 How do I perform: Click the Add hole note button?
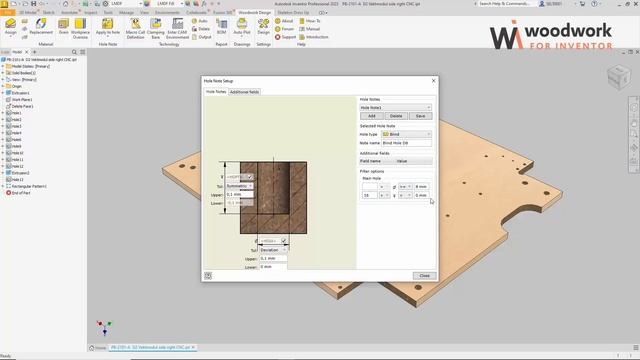coord(371,116)
